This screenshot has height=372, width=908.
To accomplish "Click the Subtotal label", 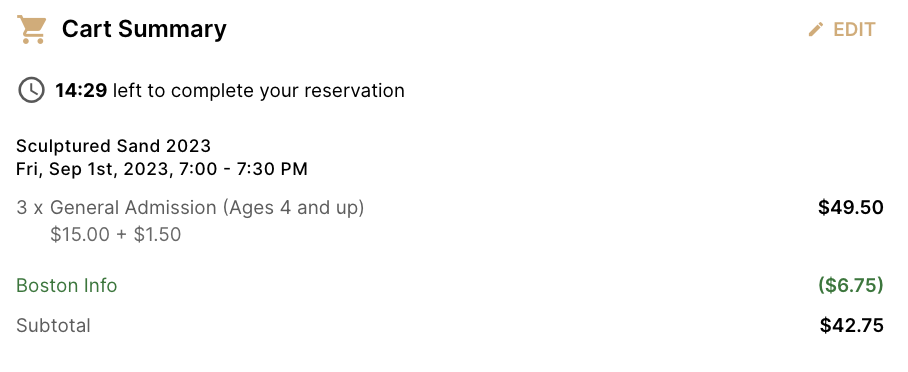I will pyautogui.click(x=53, y=326).
